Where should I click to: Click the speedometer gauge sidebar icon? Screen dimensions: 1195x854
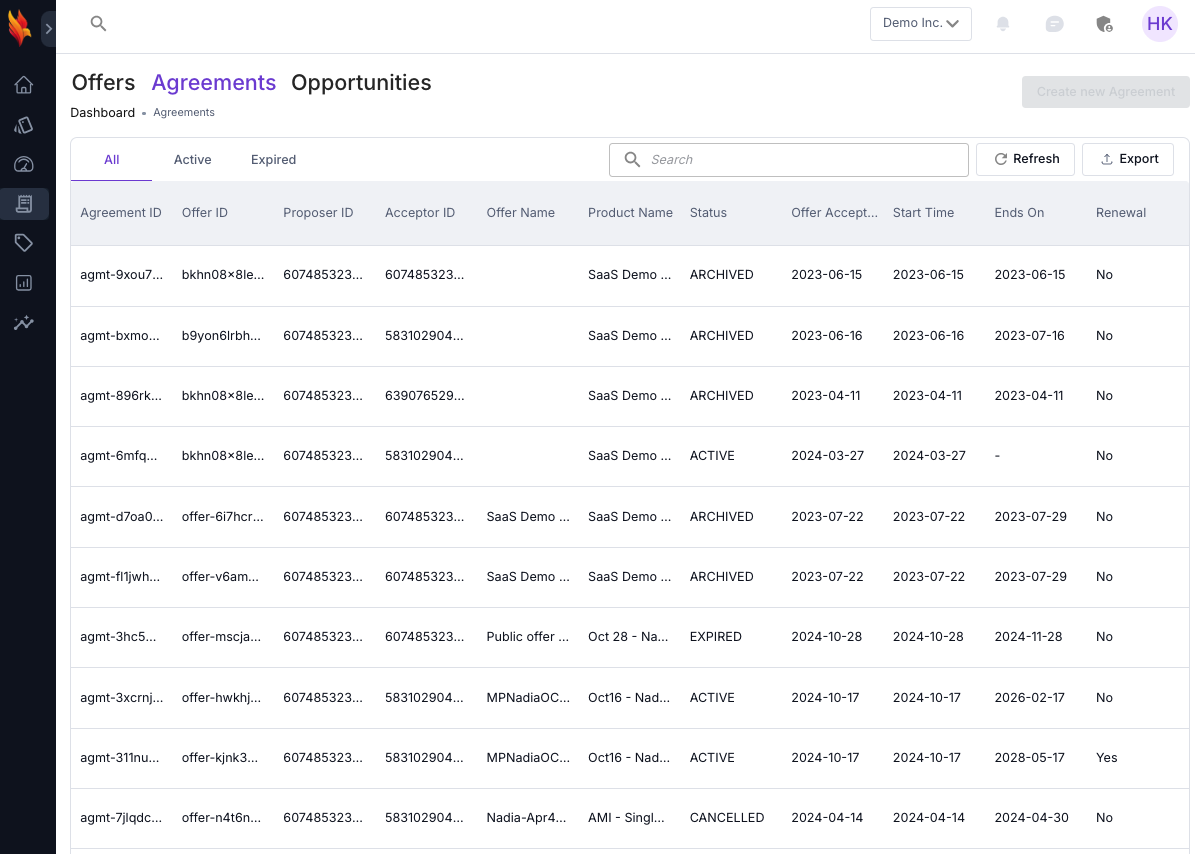click(x=24, y=164)
